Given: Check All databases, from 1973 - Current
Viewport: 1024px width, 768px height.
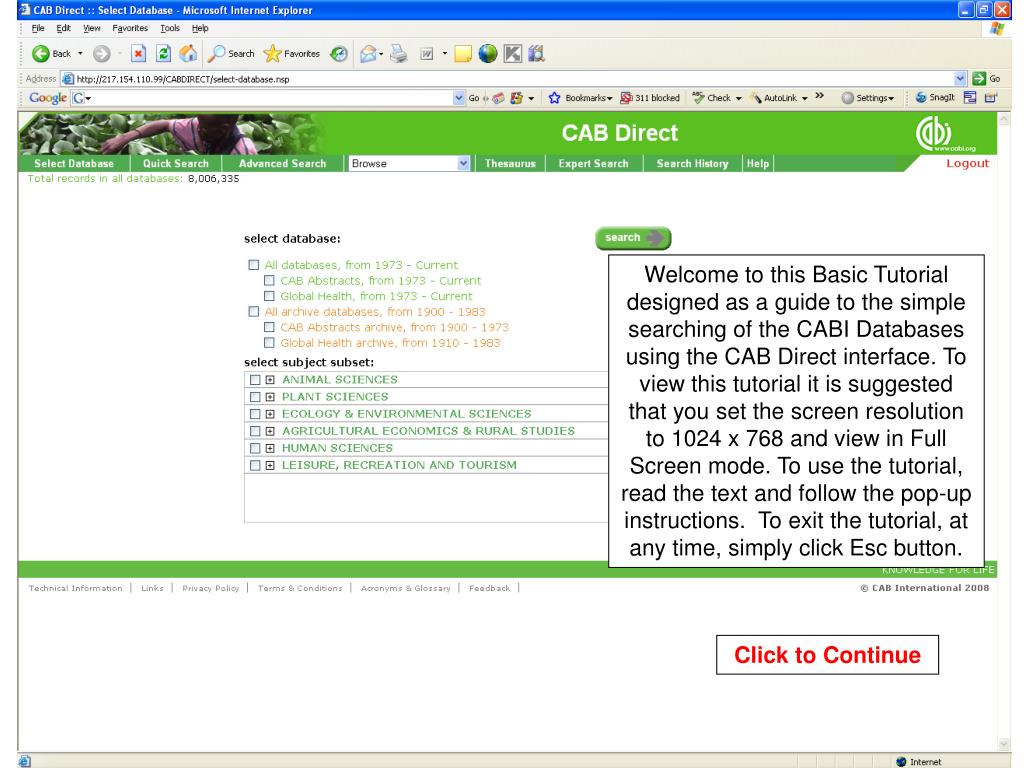Looking at the screenshot, I should tap(253, 265).
